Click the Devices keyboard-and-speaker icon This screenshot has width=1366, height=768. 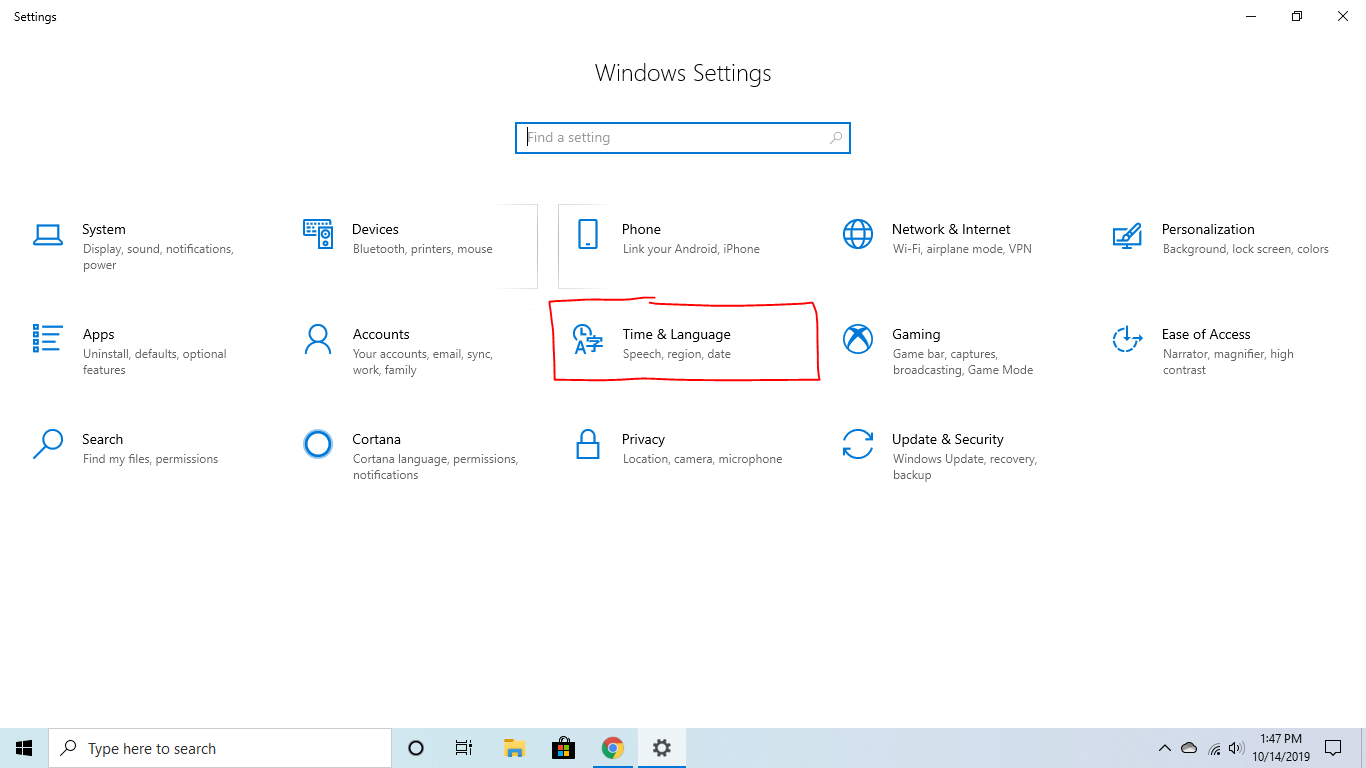318,234
